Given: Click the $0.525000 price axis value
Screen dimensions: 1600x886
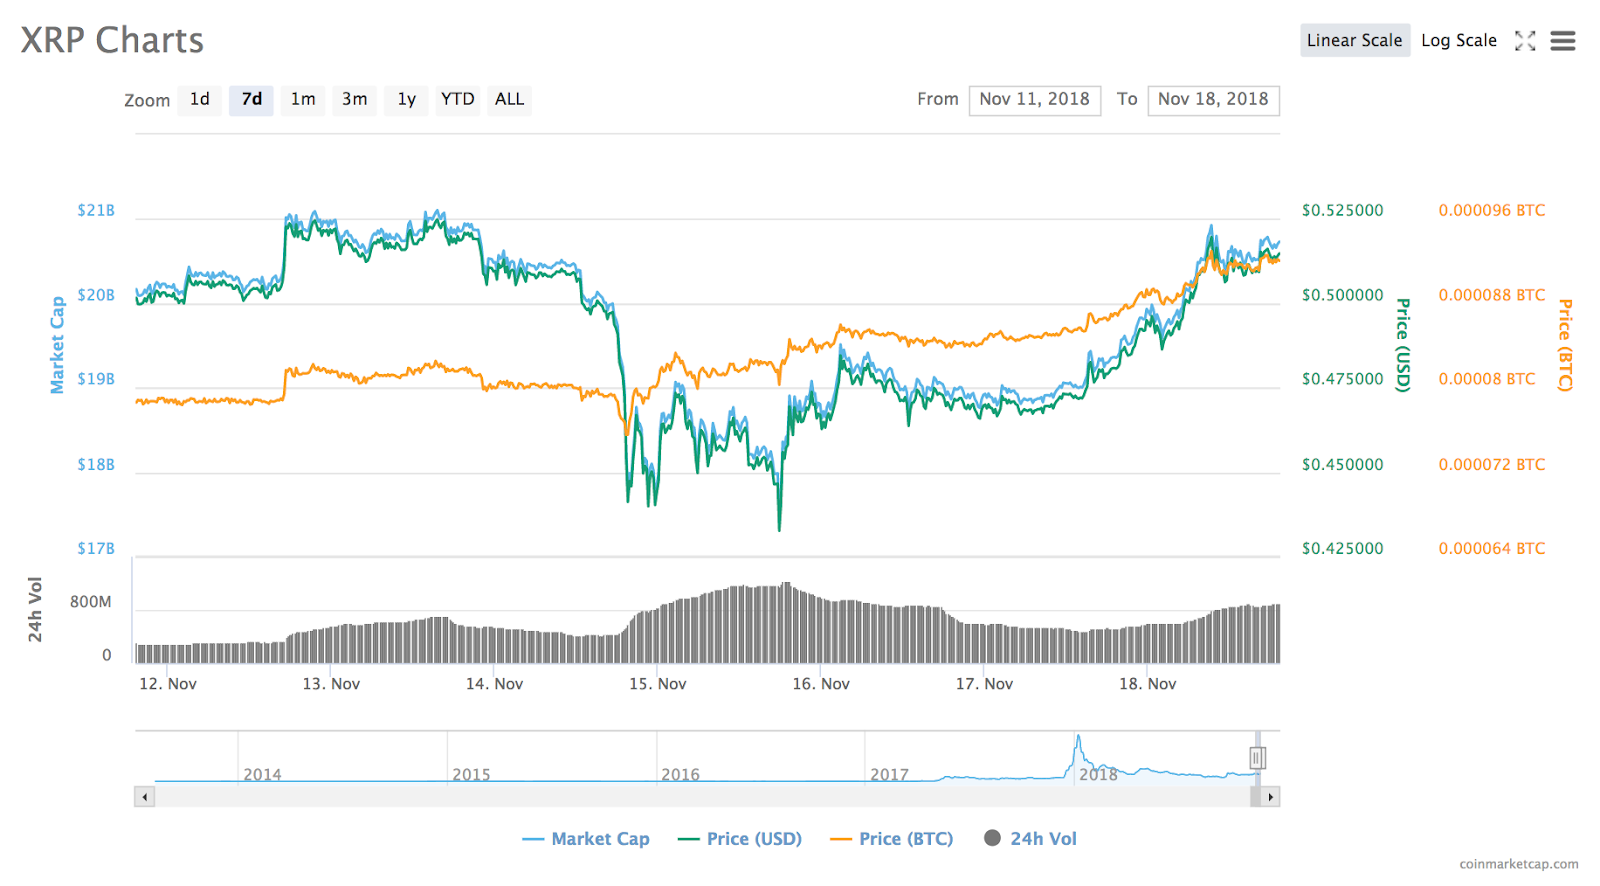Looking at the screenshot, I should click(x=1343, y=211).
